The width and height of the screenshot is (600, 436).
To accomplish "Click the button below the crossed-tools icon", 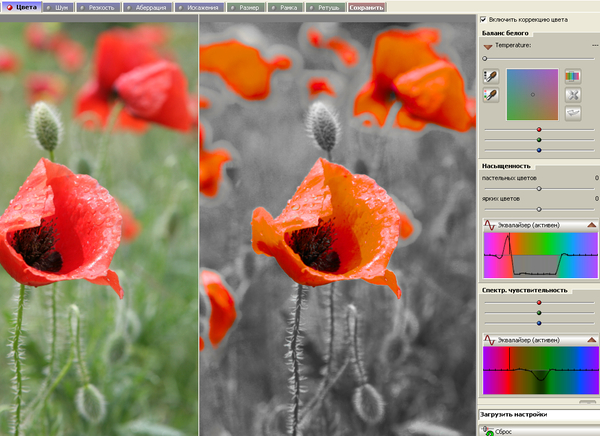I will pos(573,113).
